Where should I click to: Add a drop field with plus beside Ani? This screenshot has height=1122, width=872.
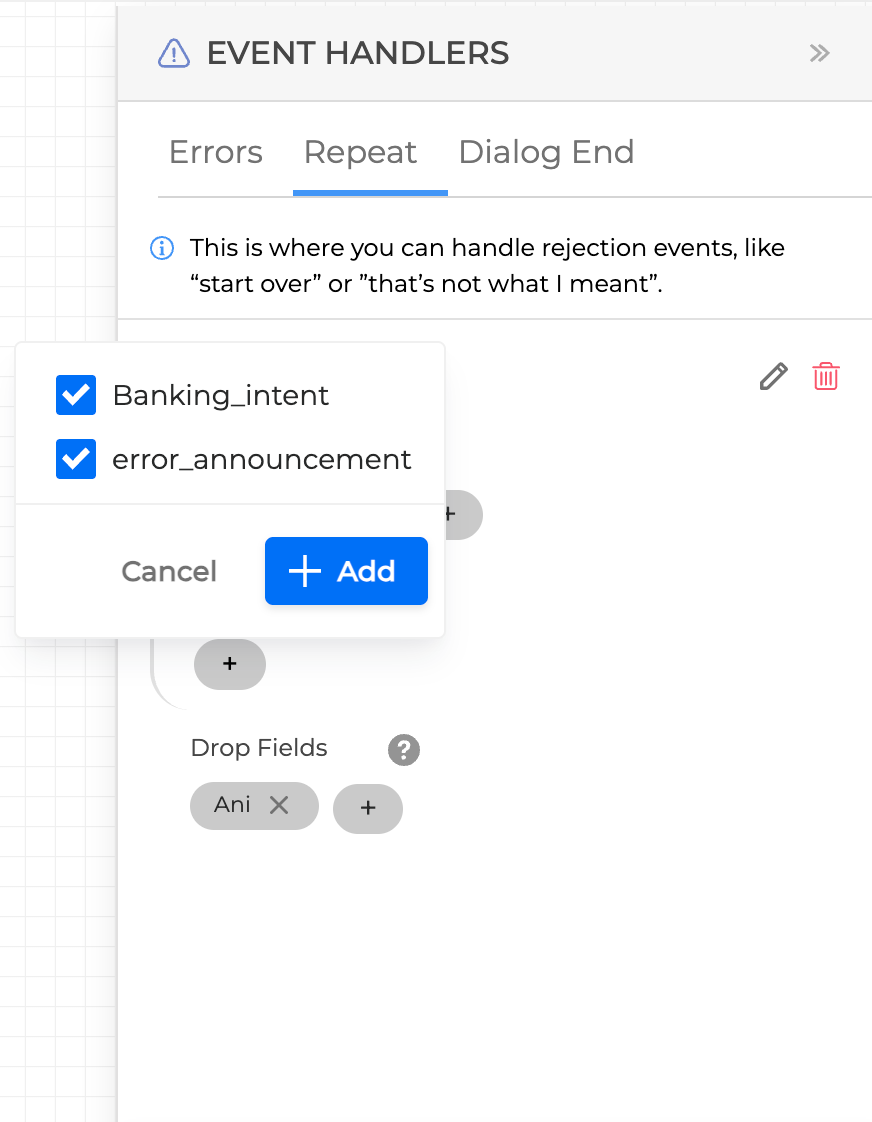point(367,808)
